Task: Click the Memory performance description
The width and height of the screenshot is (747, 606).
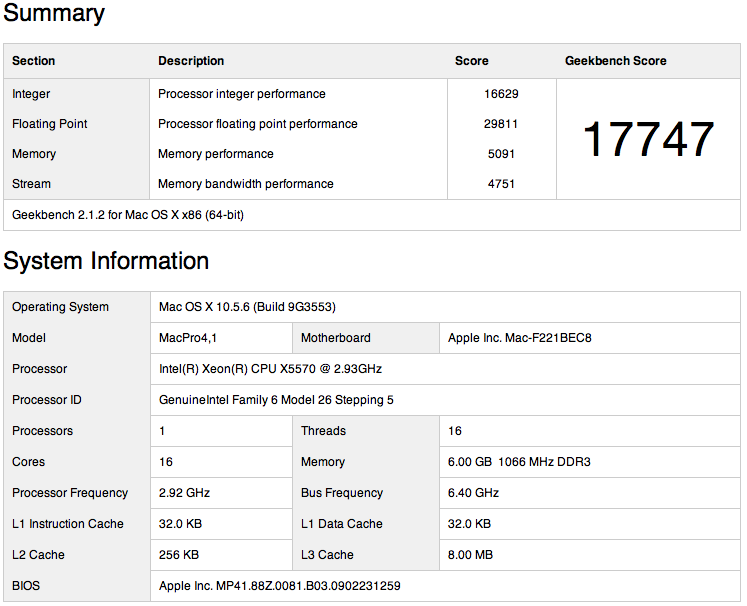Action: [x=216, y=154]
